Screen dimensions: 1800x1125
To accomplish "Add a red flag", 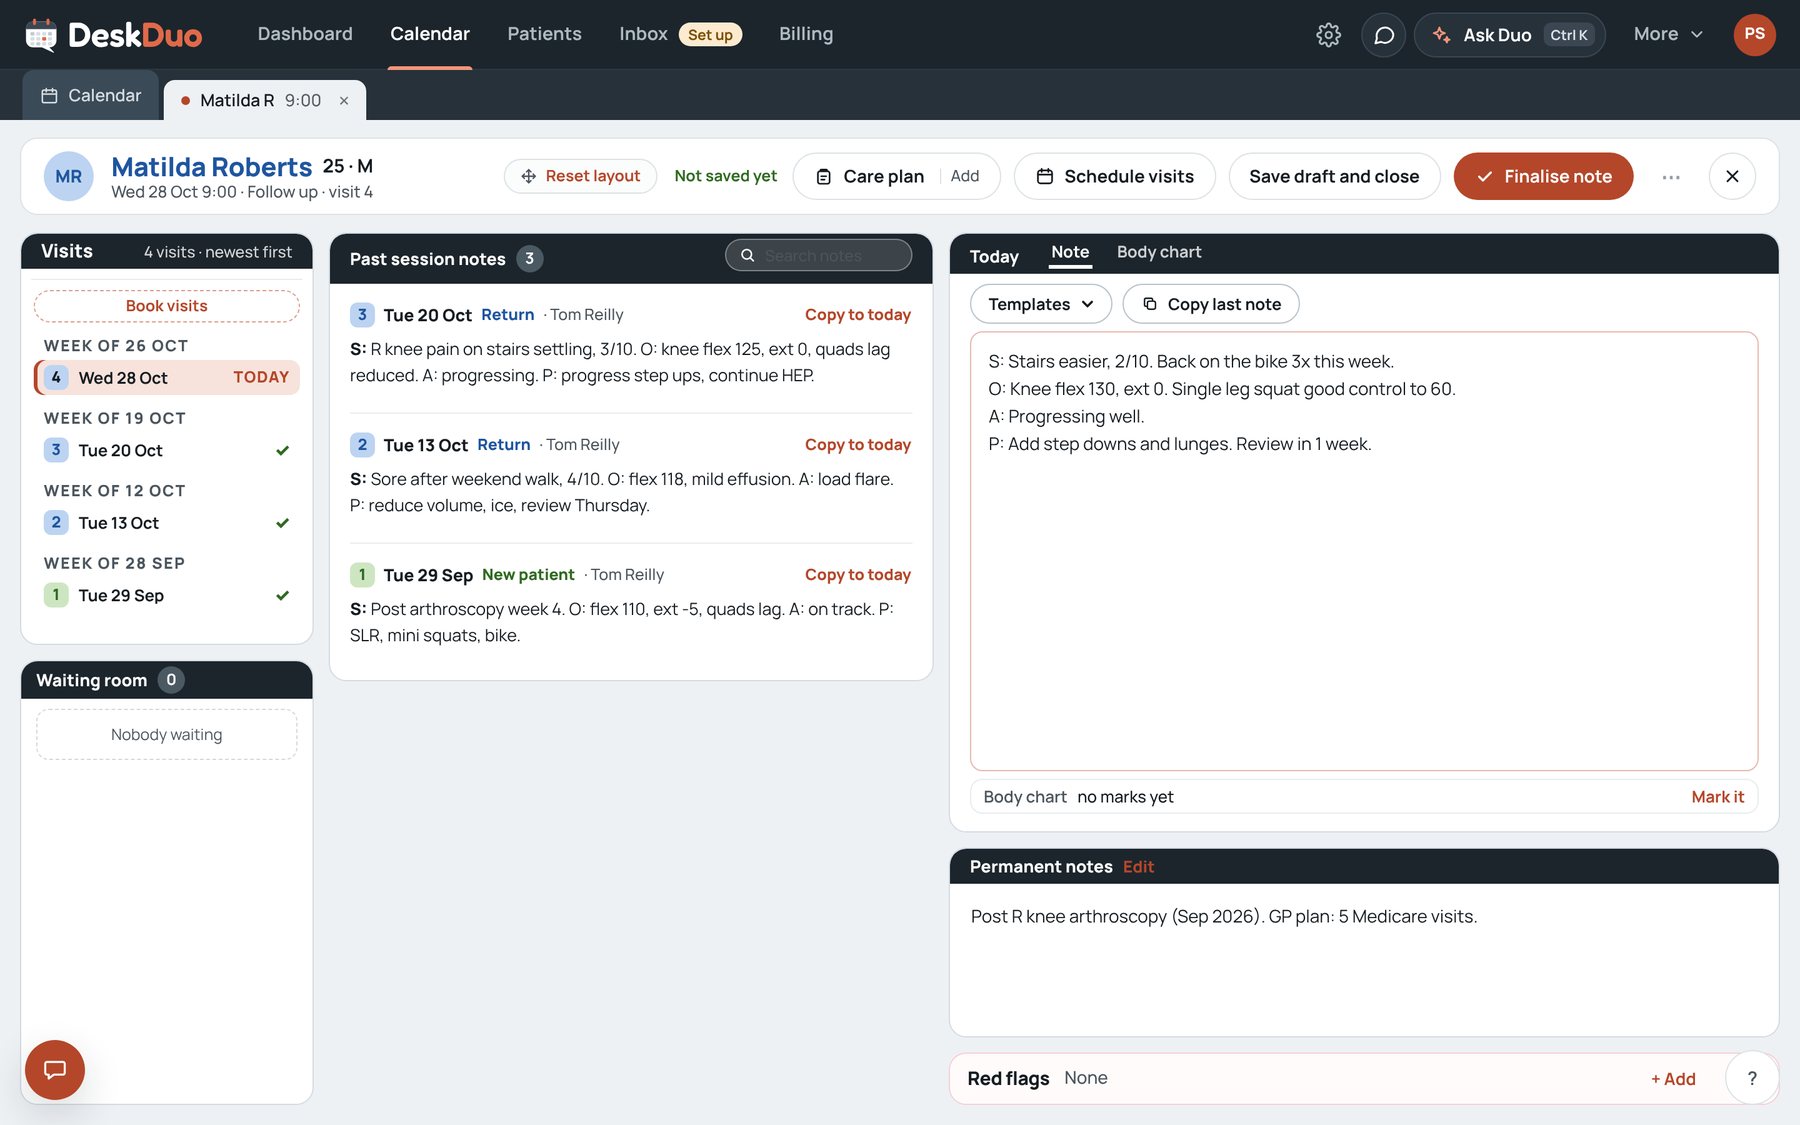I will click(1673, 1079).
